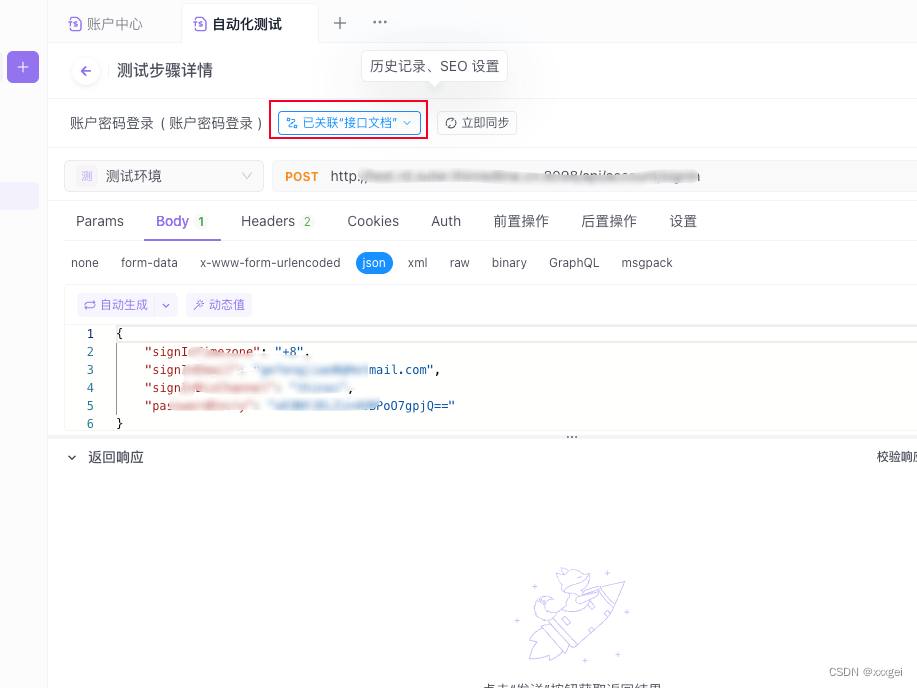Screen dimensions: 917x688
Task: Click the 动态值 button
Action: pyautogui.click(x=219, y=305)
